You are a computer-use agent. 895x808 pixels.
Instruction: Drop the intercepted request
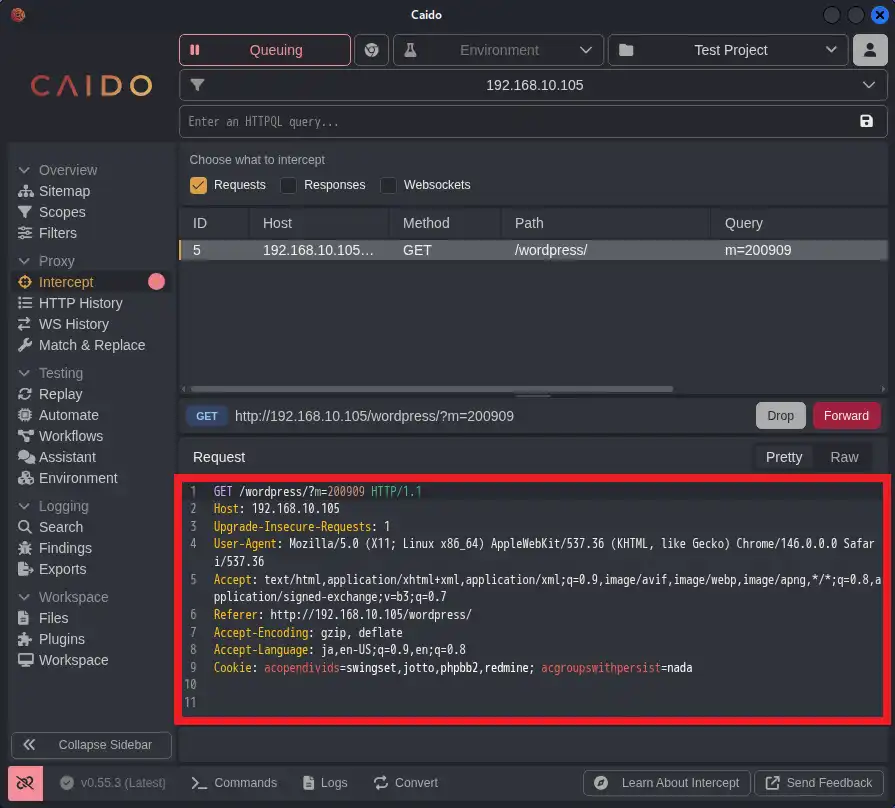coord(780,416)
